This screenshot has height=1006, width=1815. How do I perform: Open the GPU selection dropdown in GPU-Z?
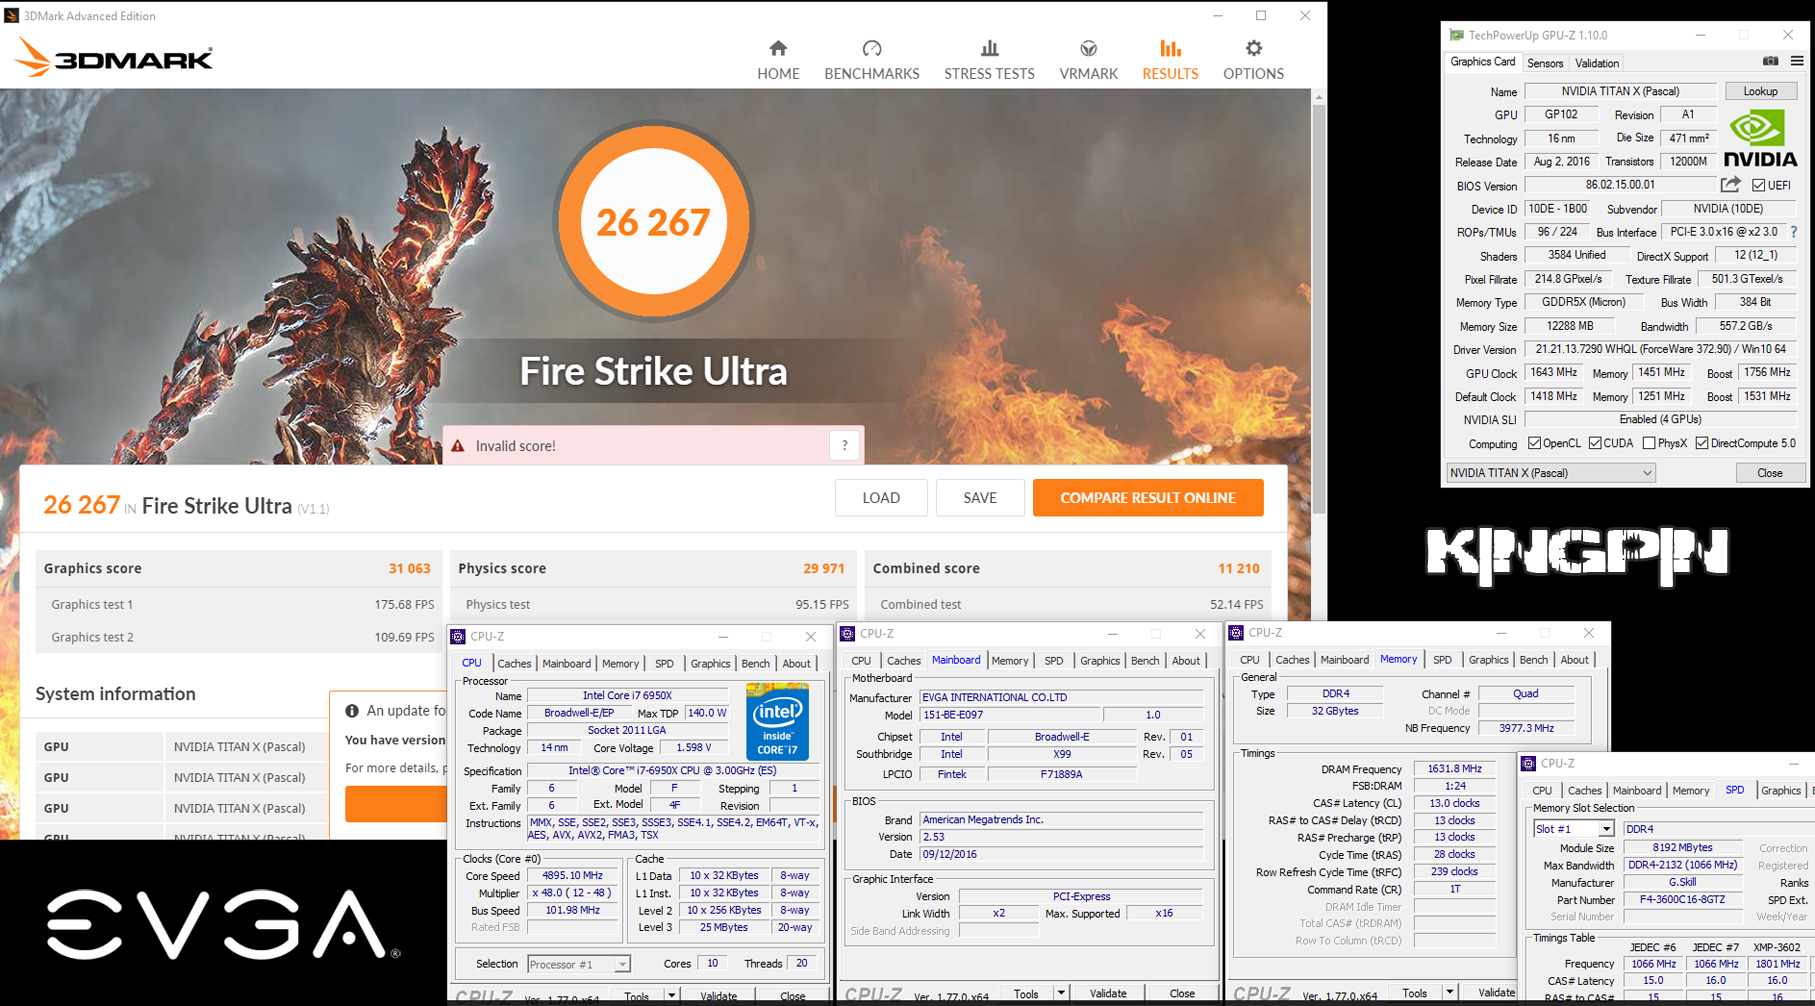tap(1551, 473)
